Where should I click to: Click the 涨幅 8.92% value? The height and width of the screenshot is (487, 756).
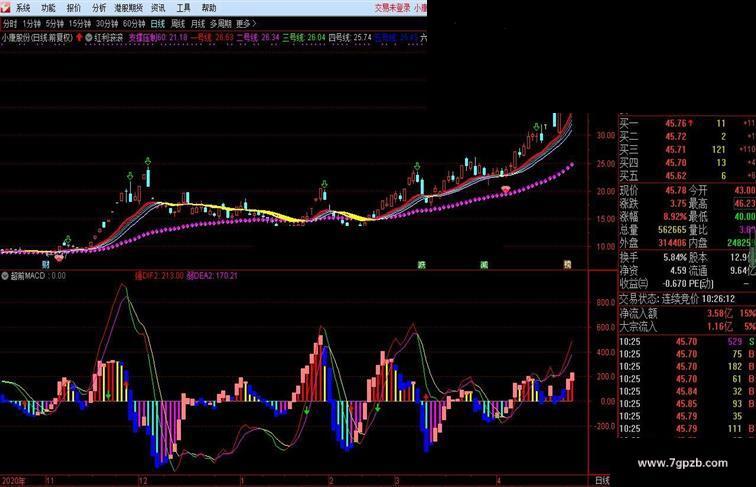tap(675, 216)
